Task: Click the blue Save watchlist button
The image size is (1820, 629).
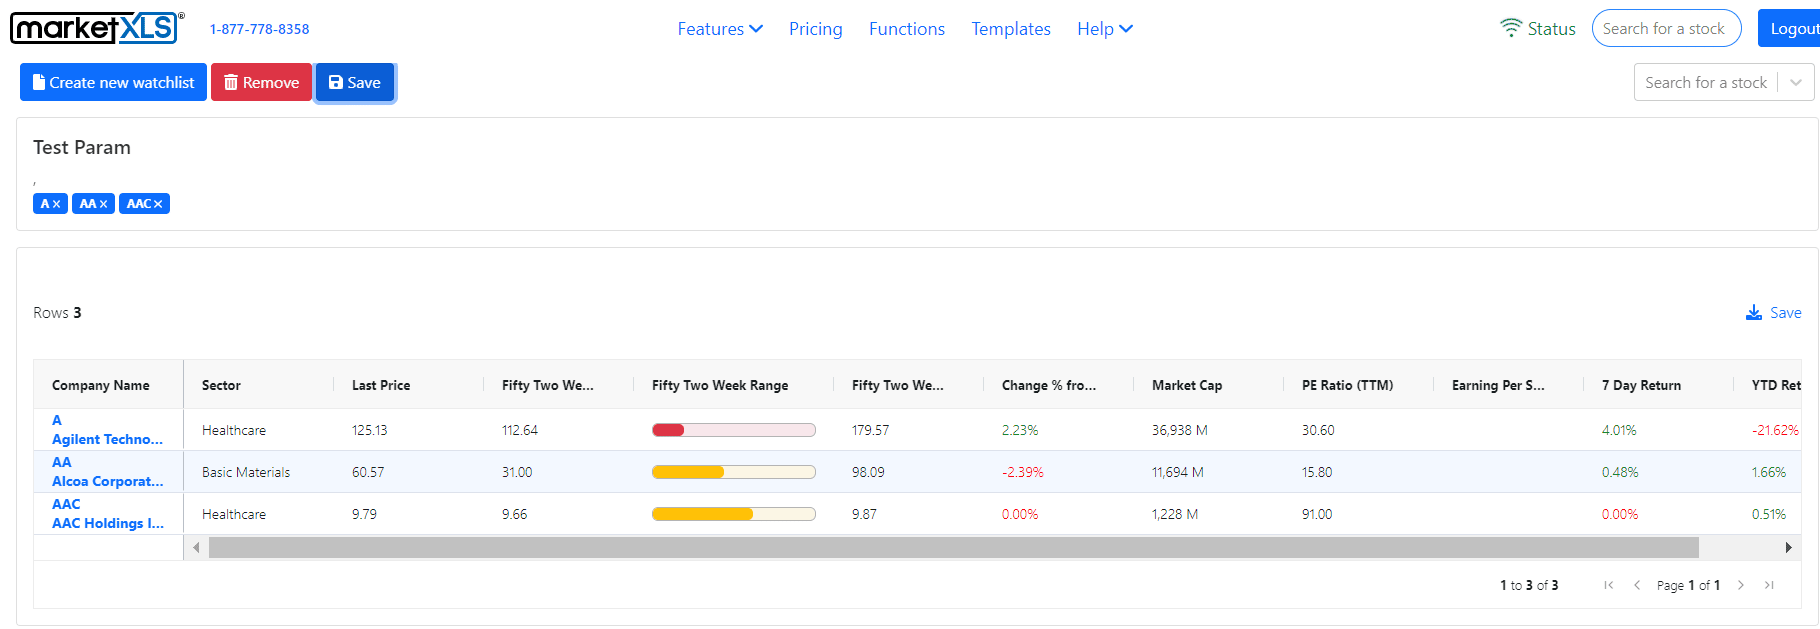Action: pos(355,82)
